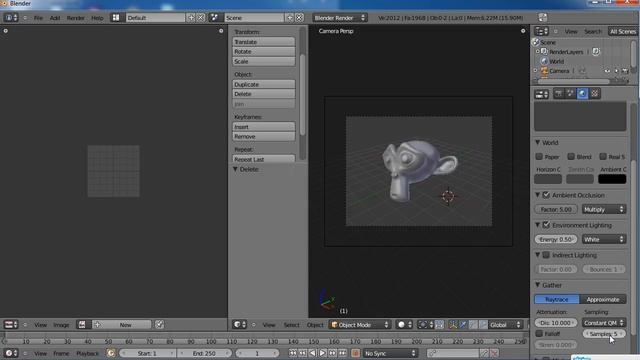
Task: Select the translate manipulator arrow icon
Action: [463, 324]
